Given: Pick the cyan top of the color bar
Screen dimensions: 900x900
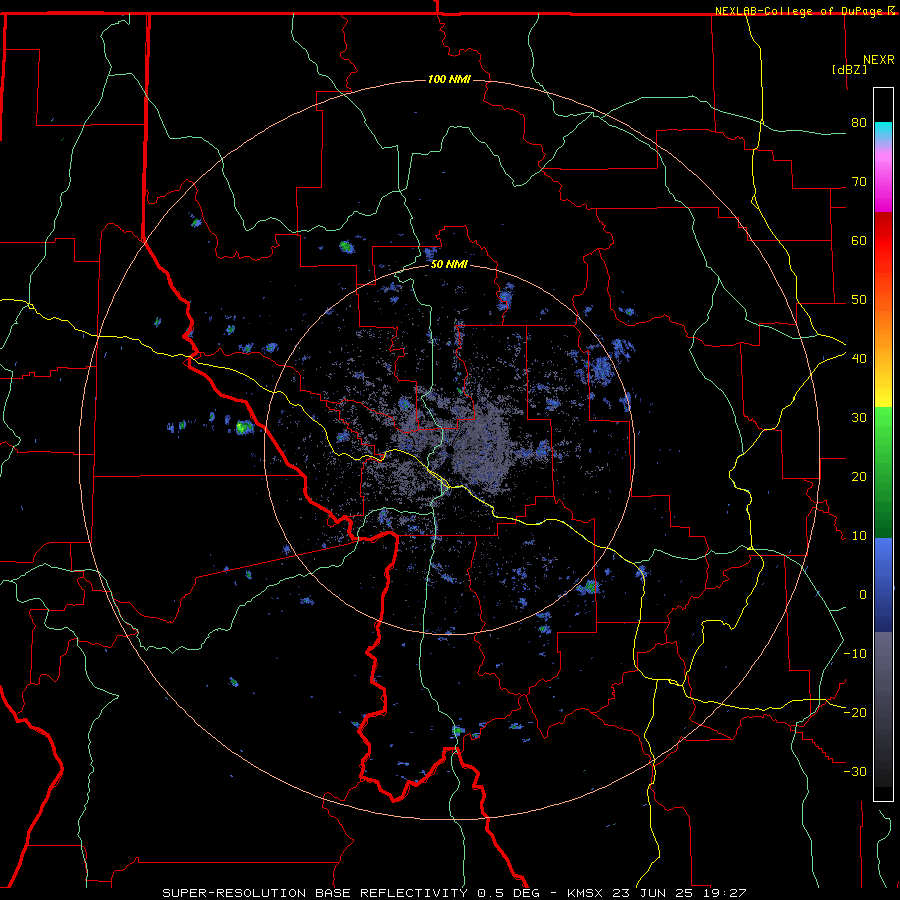Looking at the screenshot, I should click(x=883, y=131).
